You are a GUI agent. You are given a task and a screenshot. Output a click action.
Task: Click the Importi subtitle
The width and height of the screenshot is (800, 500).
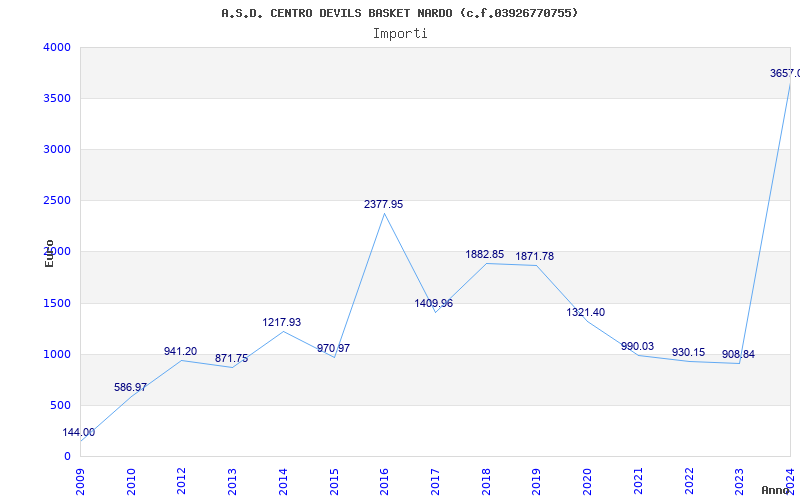(x=400, y=34)
